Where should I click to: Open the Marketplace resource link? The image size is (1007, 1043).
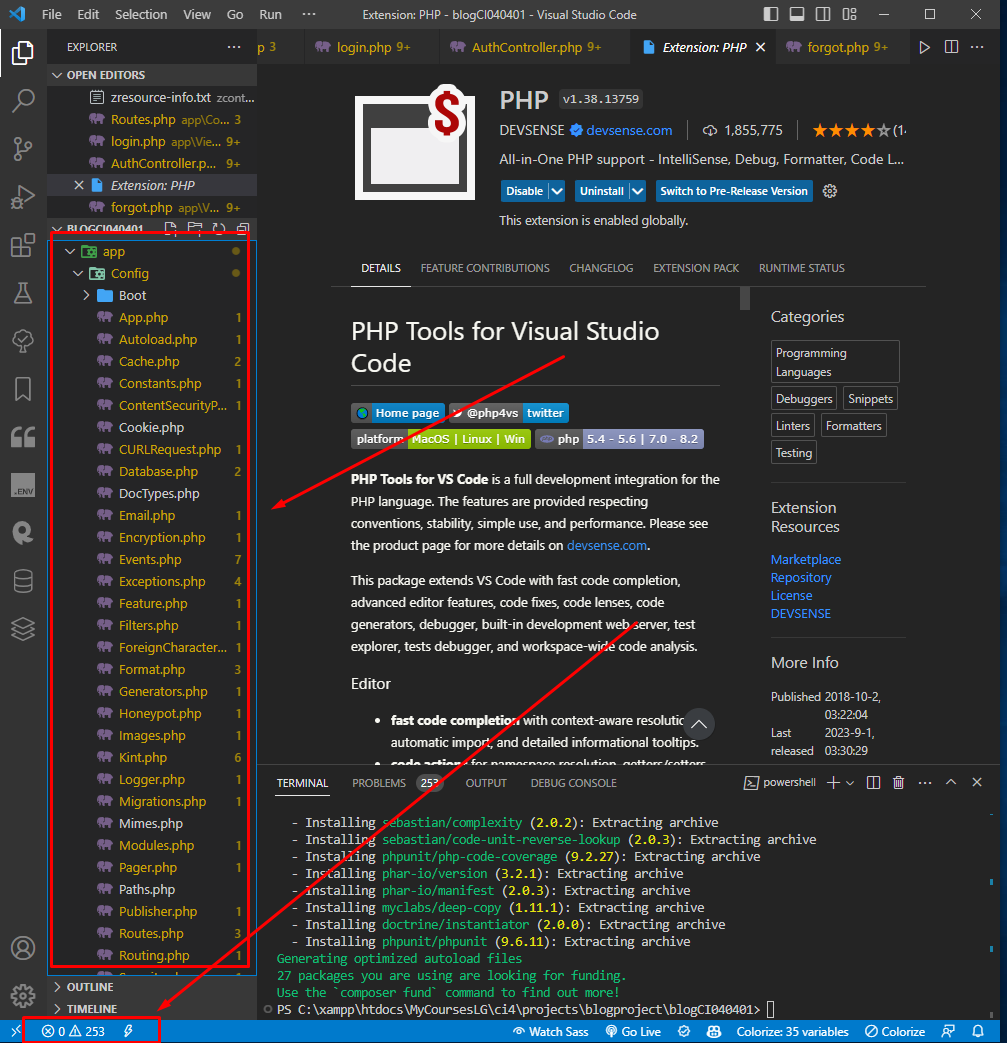tap(805, 559)
